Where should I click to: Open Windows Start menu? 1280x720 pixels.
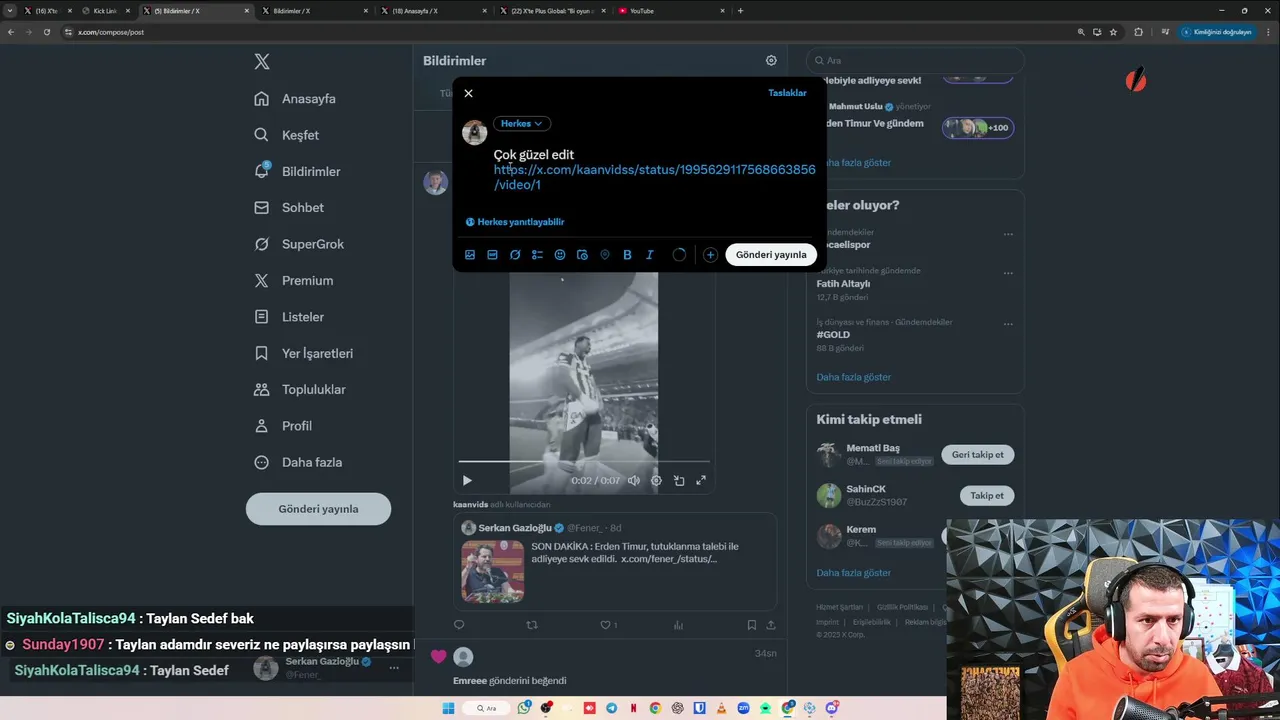[448, 708]
